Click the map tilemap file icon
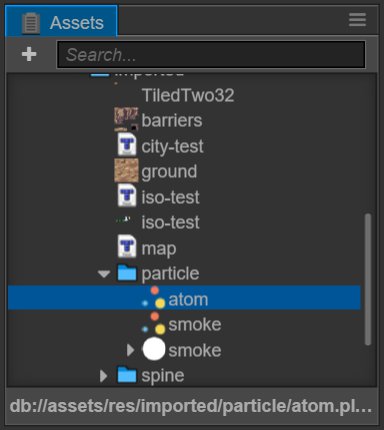This screenshot has width=384, height=430. [x=127, y=247]
